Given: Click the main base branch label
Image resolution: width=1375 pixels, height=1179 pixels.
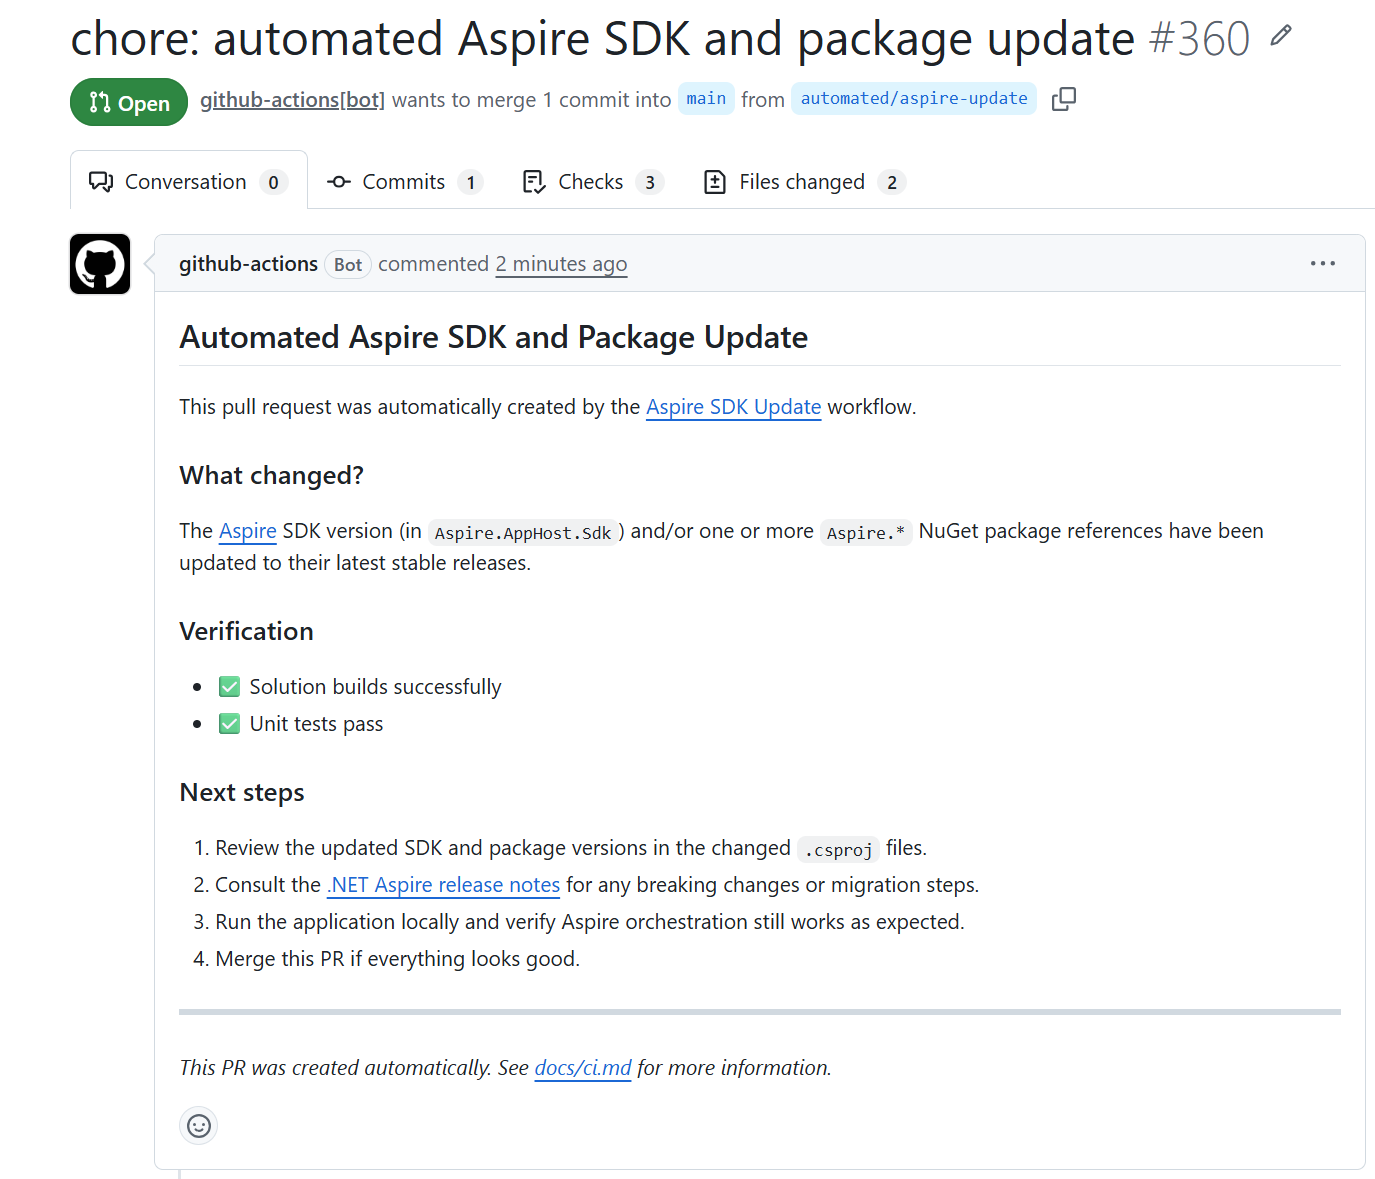Looking at the screenshot, I should (706, 99).
